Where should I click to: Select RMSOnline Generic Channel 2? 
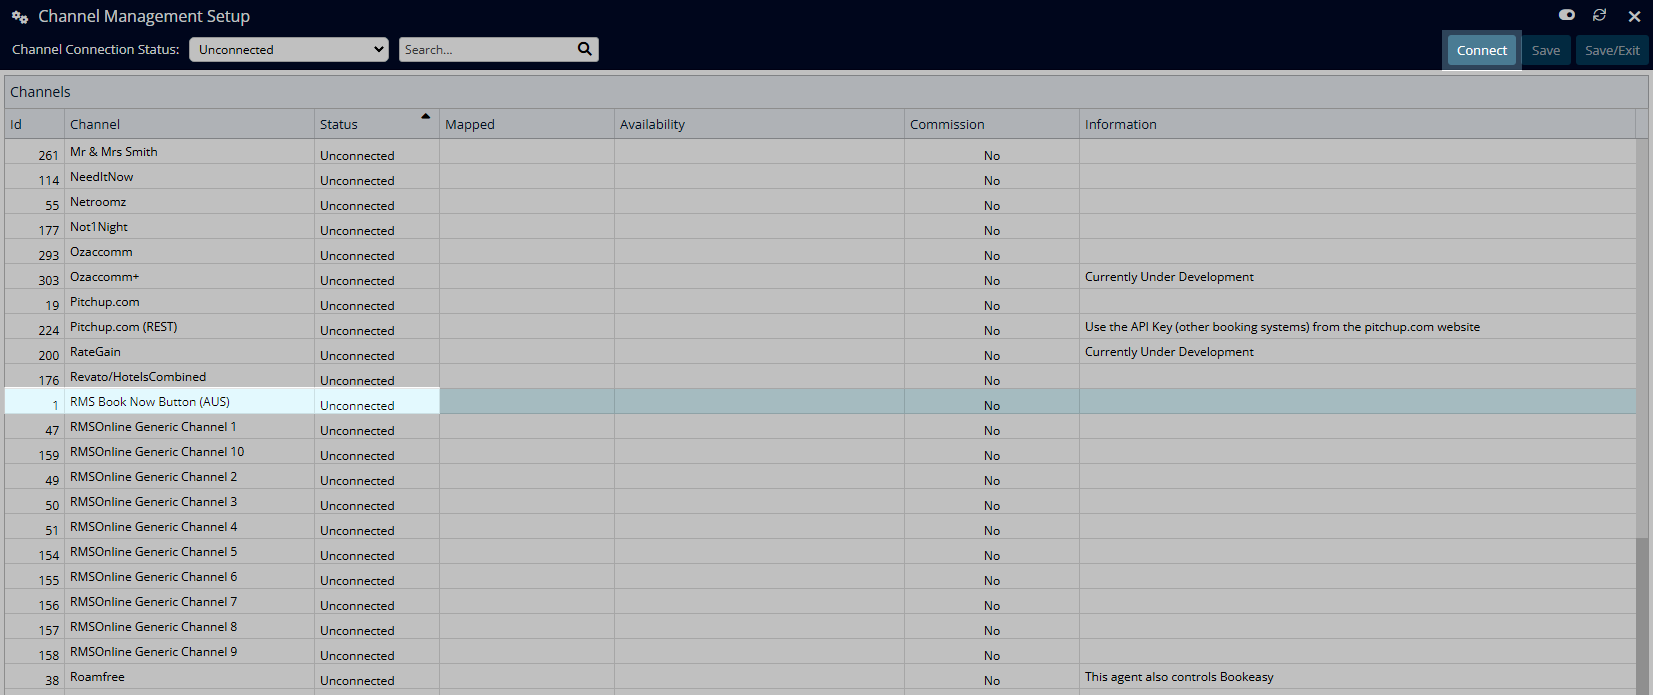[153, 477]
